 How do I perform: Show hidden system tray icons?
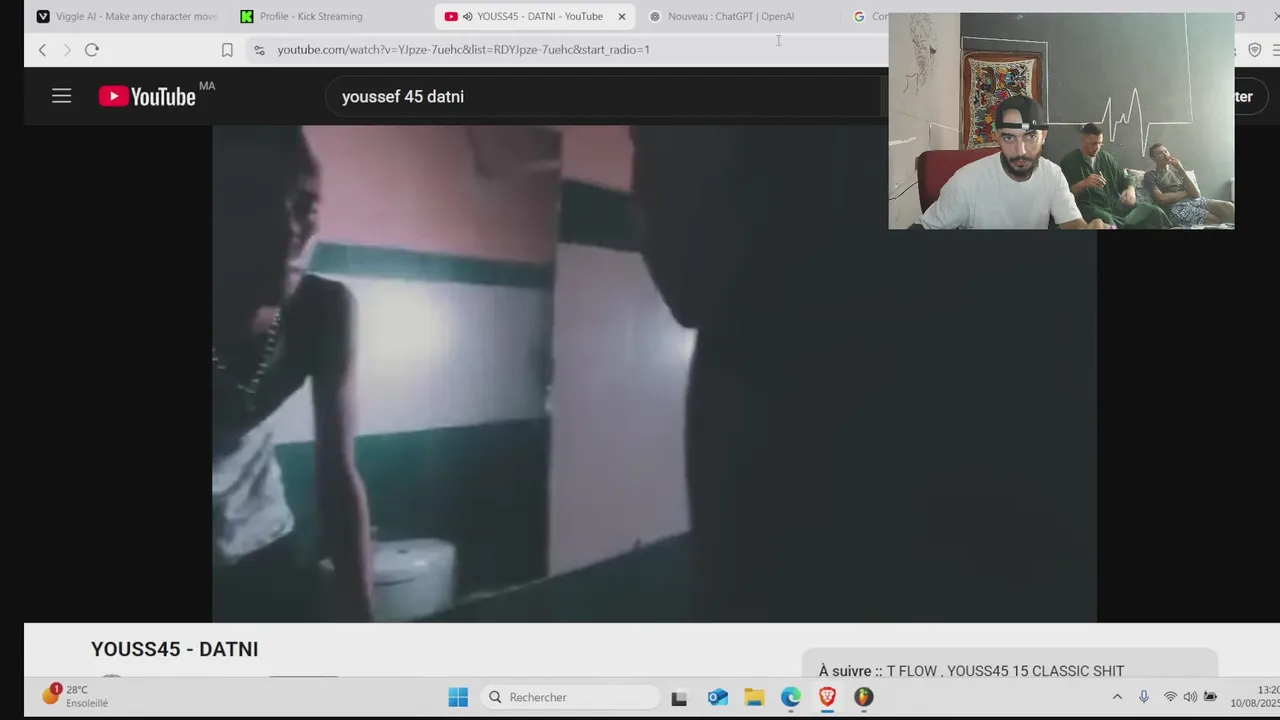point(1117,697)
